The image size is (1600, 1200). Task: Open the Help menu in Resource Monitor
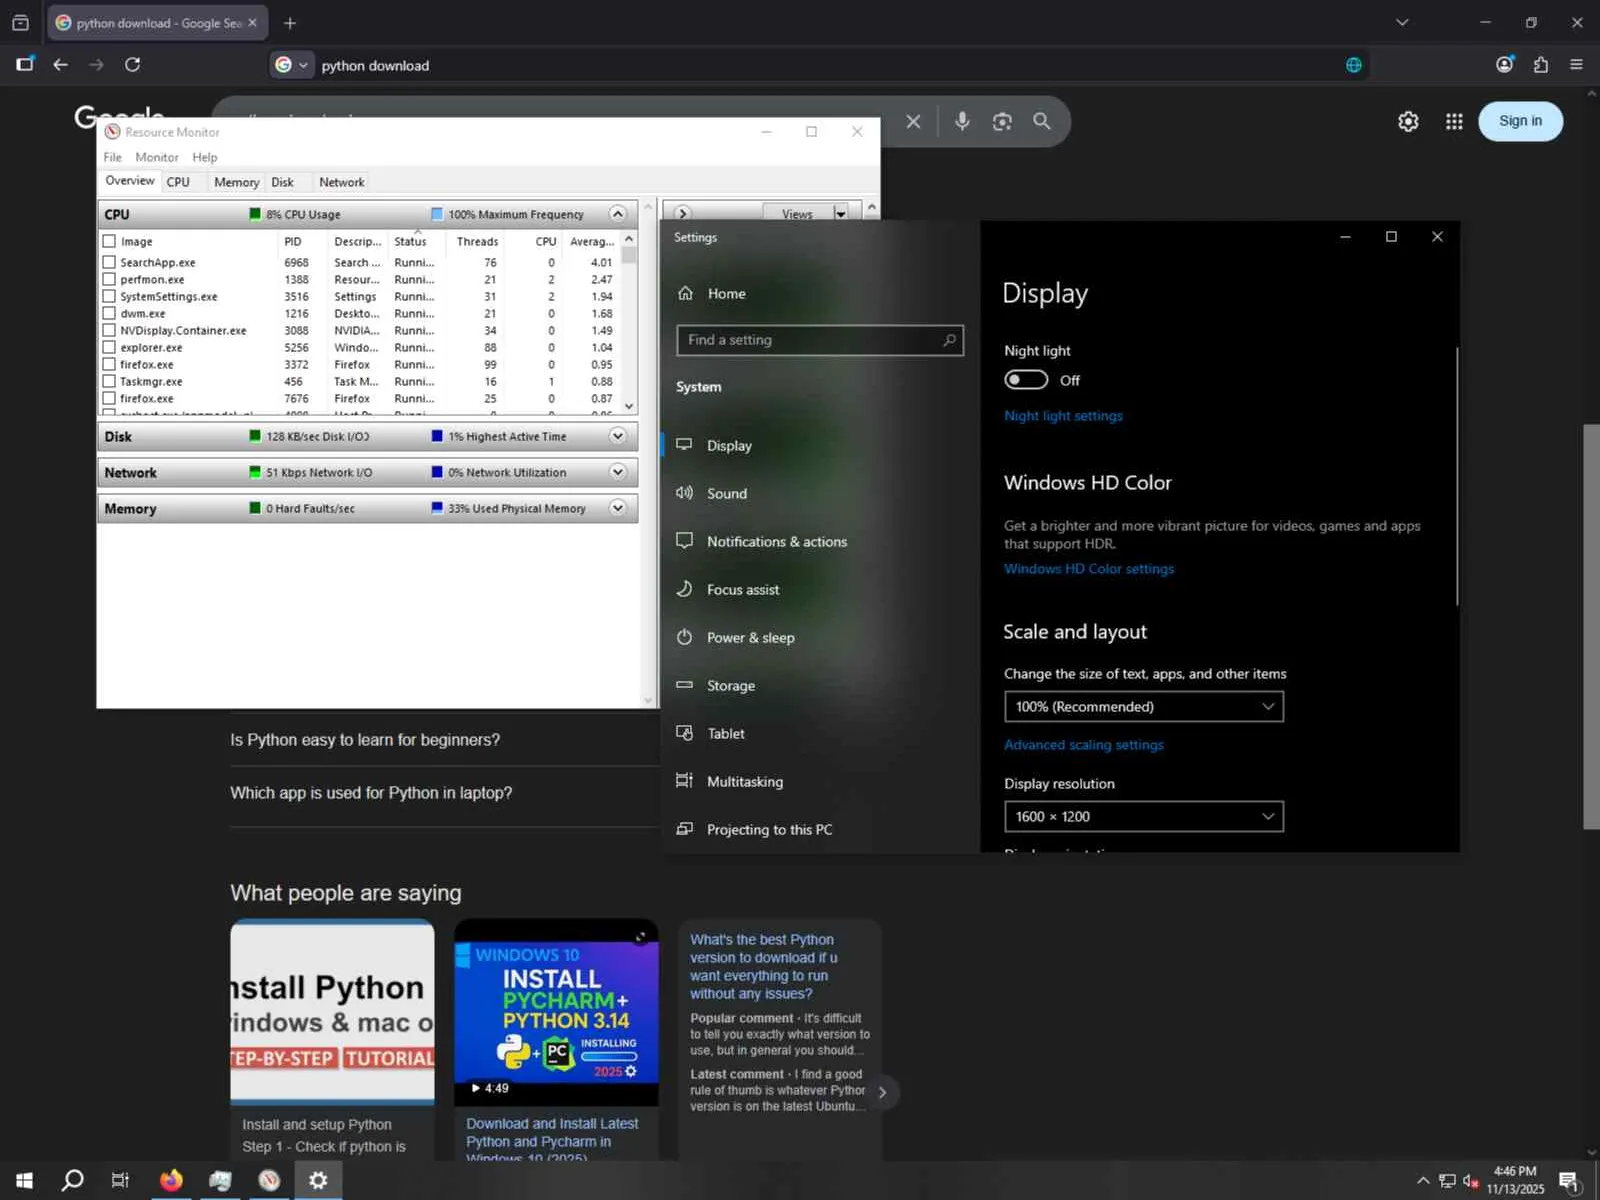click(205, 157)
